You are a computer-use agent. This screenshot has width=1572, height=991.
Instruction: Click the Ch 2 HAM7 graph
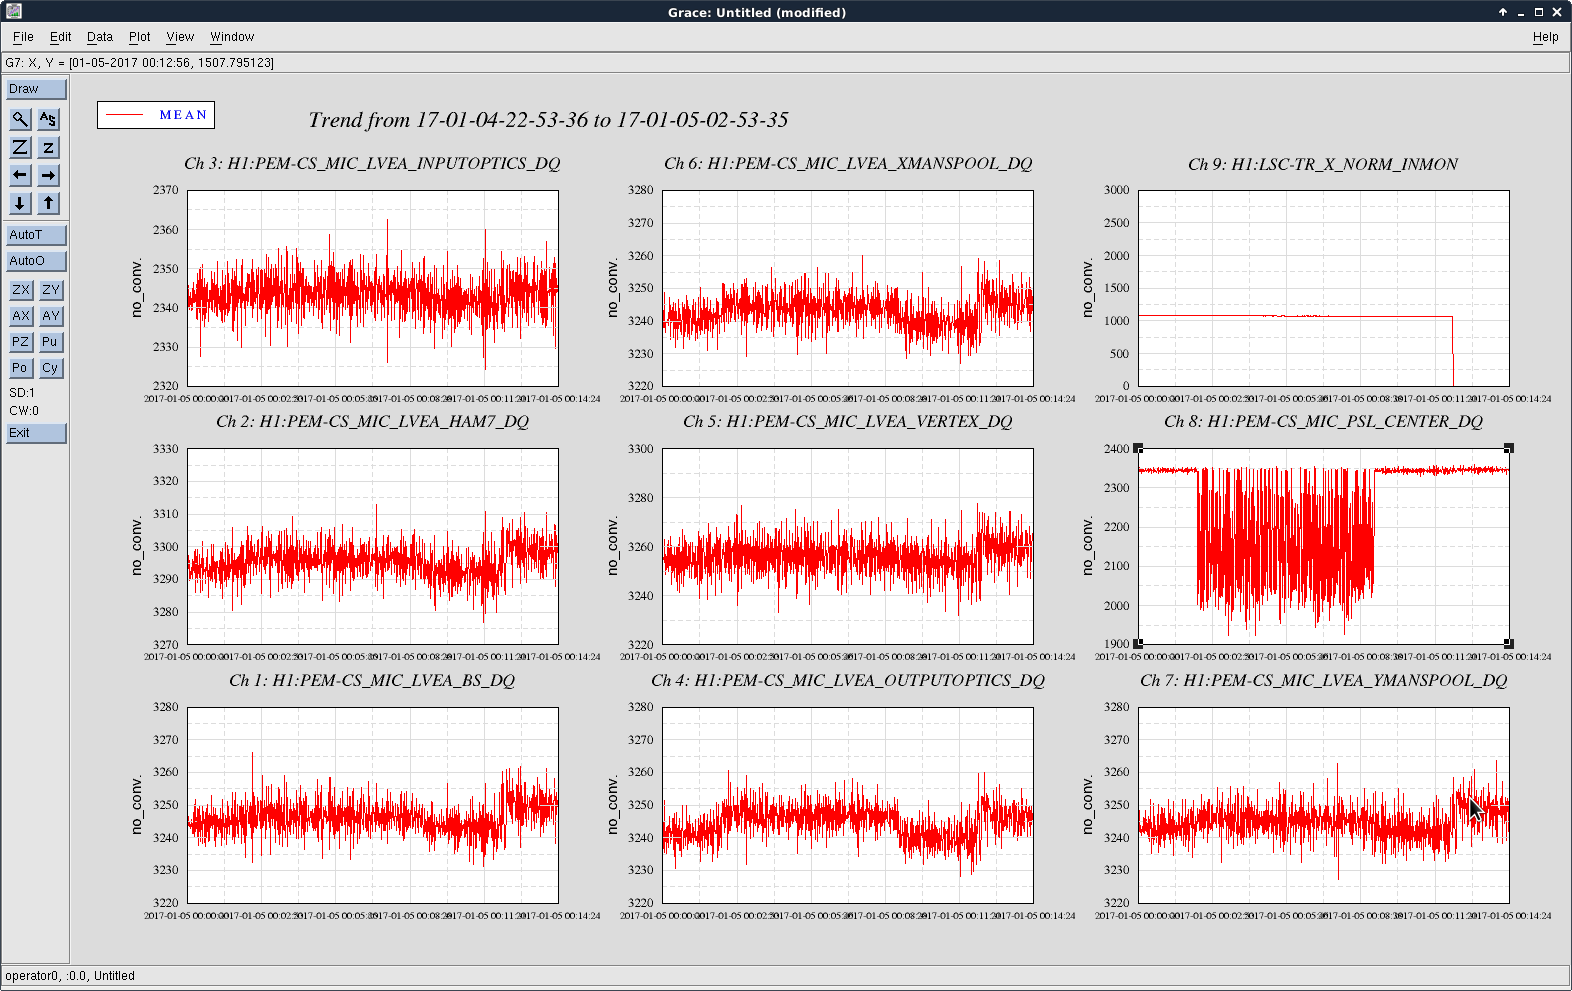pos(373,546)
